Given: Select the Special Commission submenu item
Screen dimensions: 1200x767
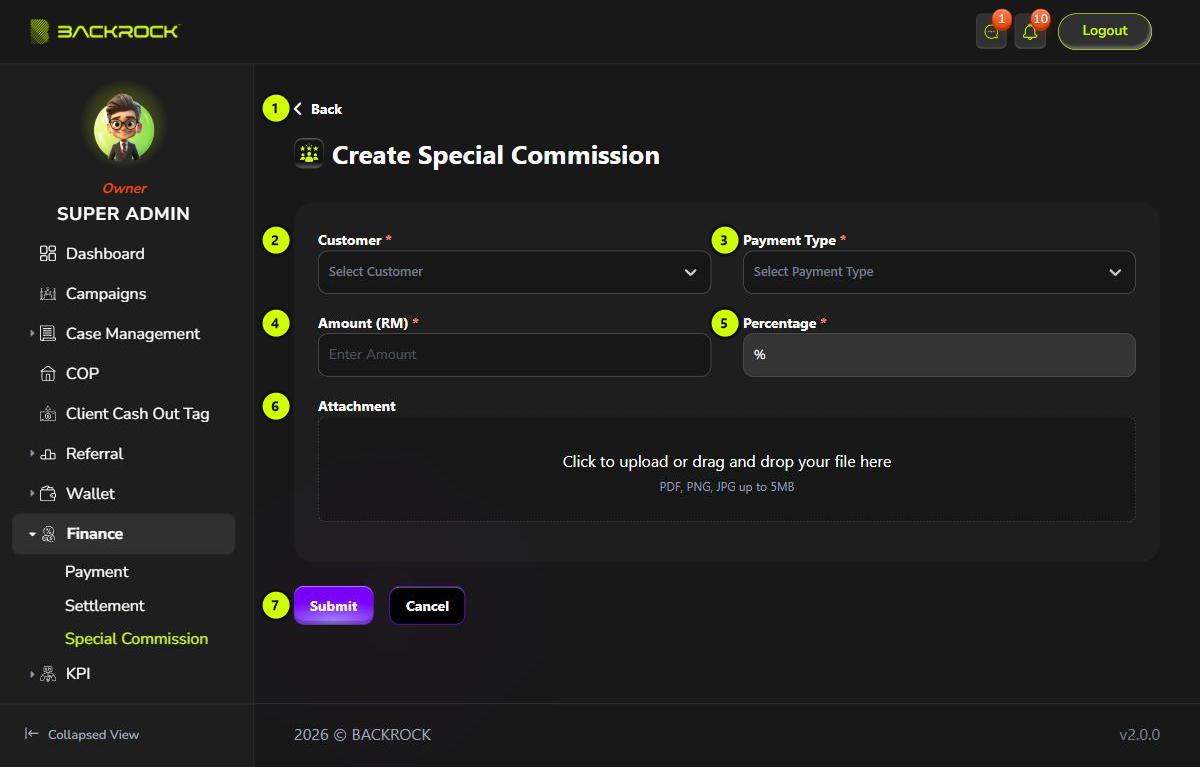Looking at the screenshot, I should 137,639.
